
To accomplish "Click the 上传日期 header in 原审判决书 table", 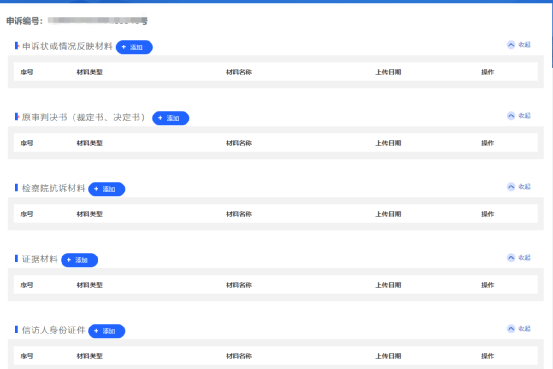I will point(388,143).
